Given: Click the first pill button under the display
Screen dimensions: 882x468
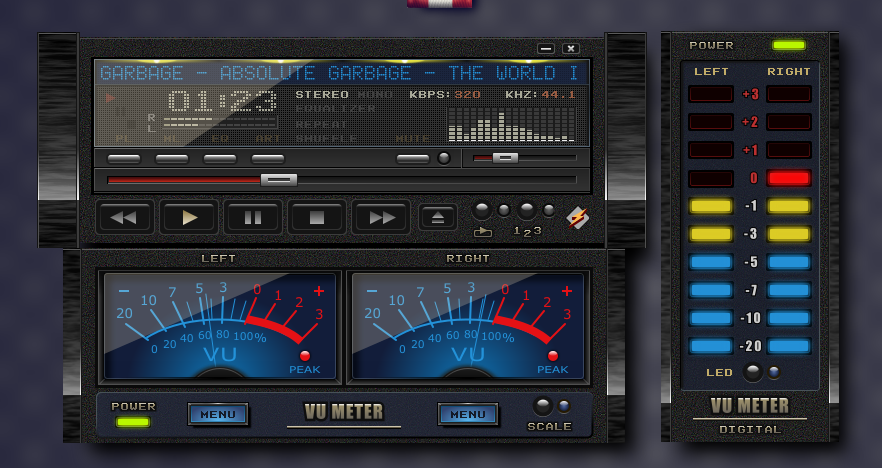Looking at the screenshot, I should (x=124, y=158).
